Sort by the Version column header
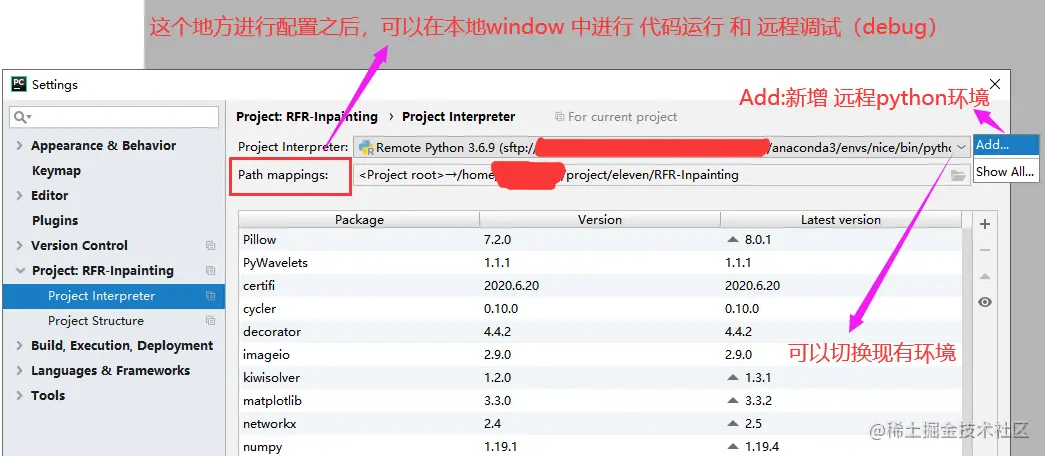This screenshot has width=1045, height=456. [x=600, y=219]
